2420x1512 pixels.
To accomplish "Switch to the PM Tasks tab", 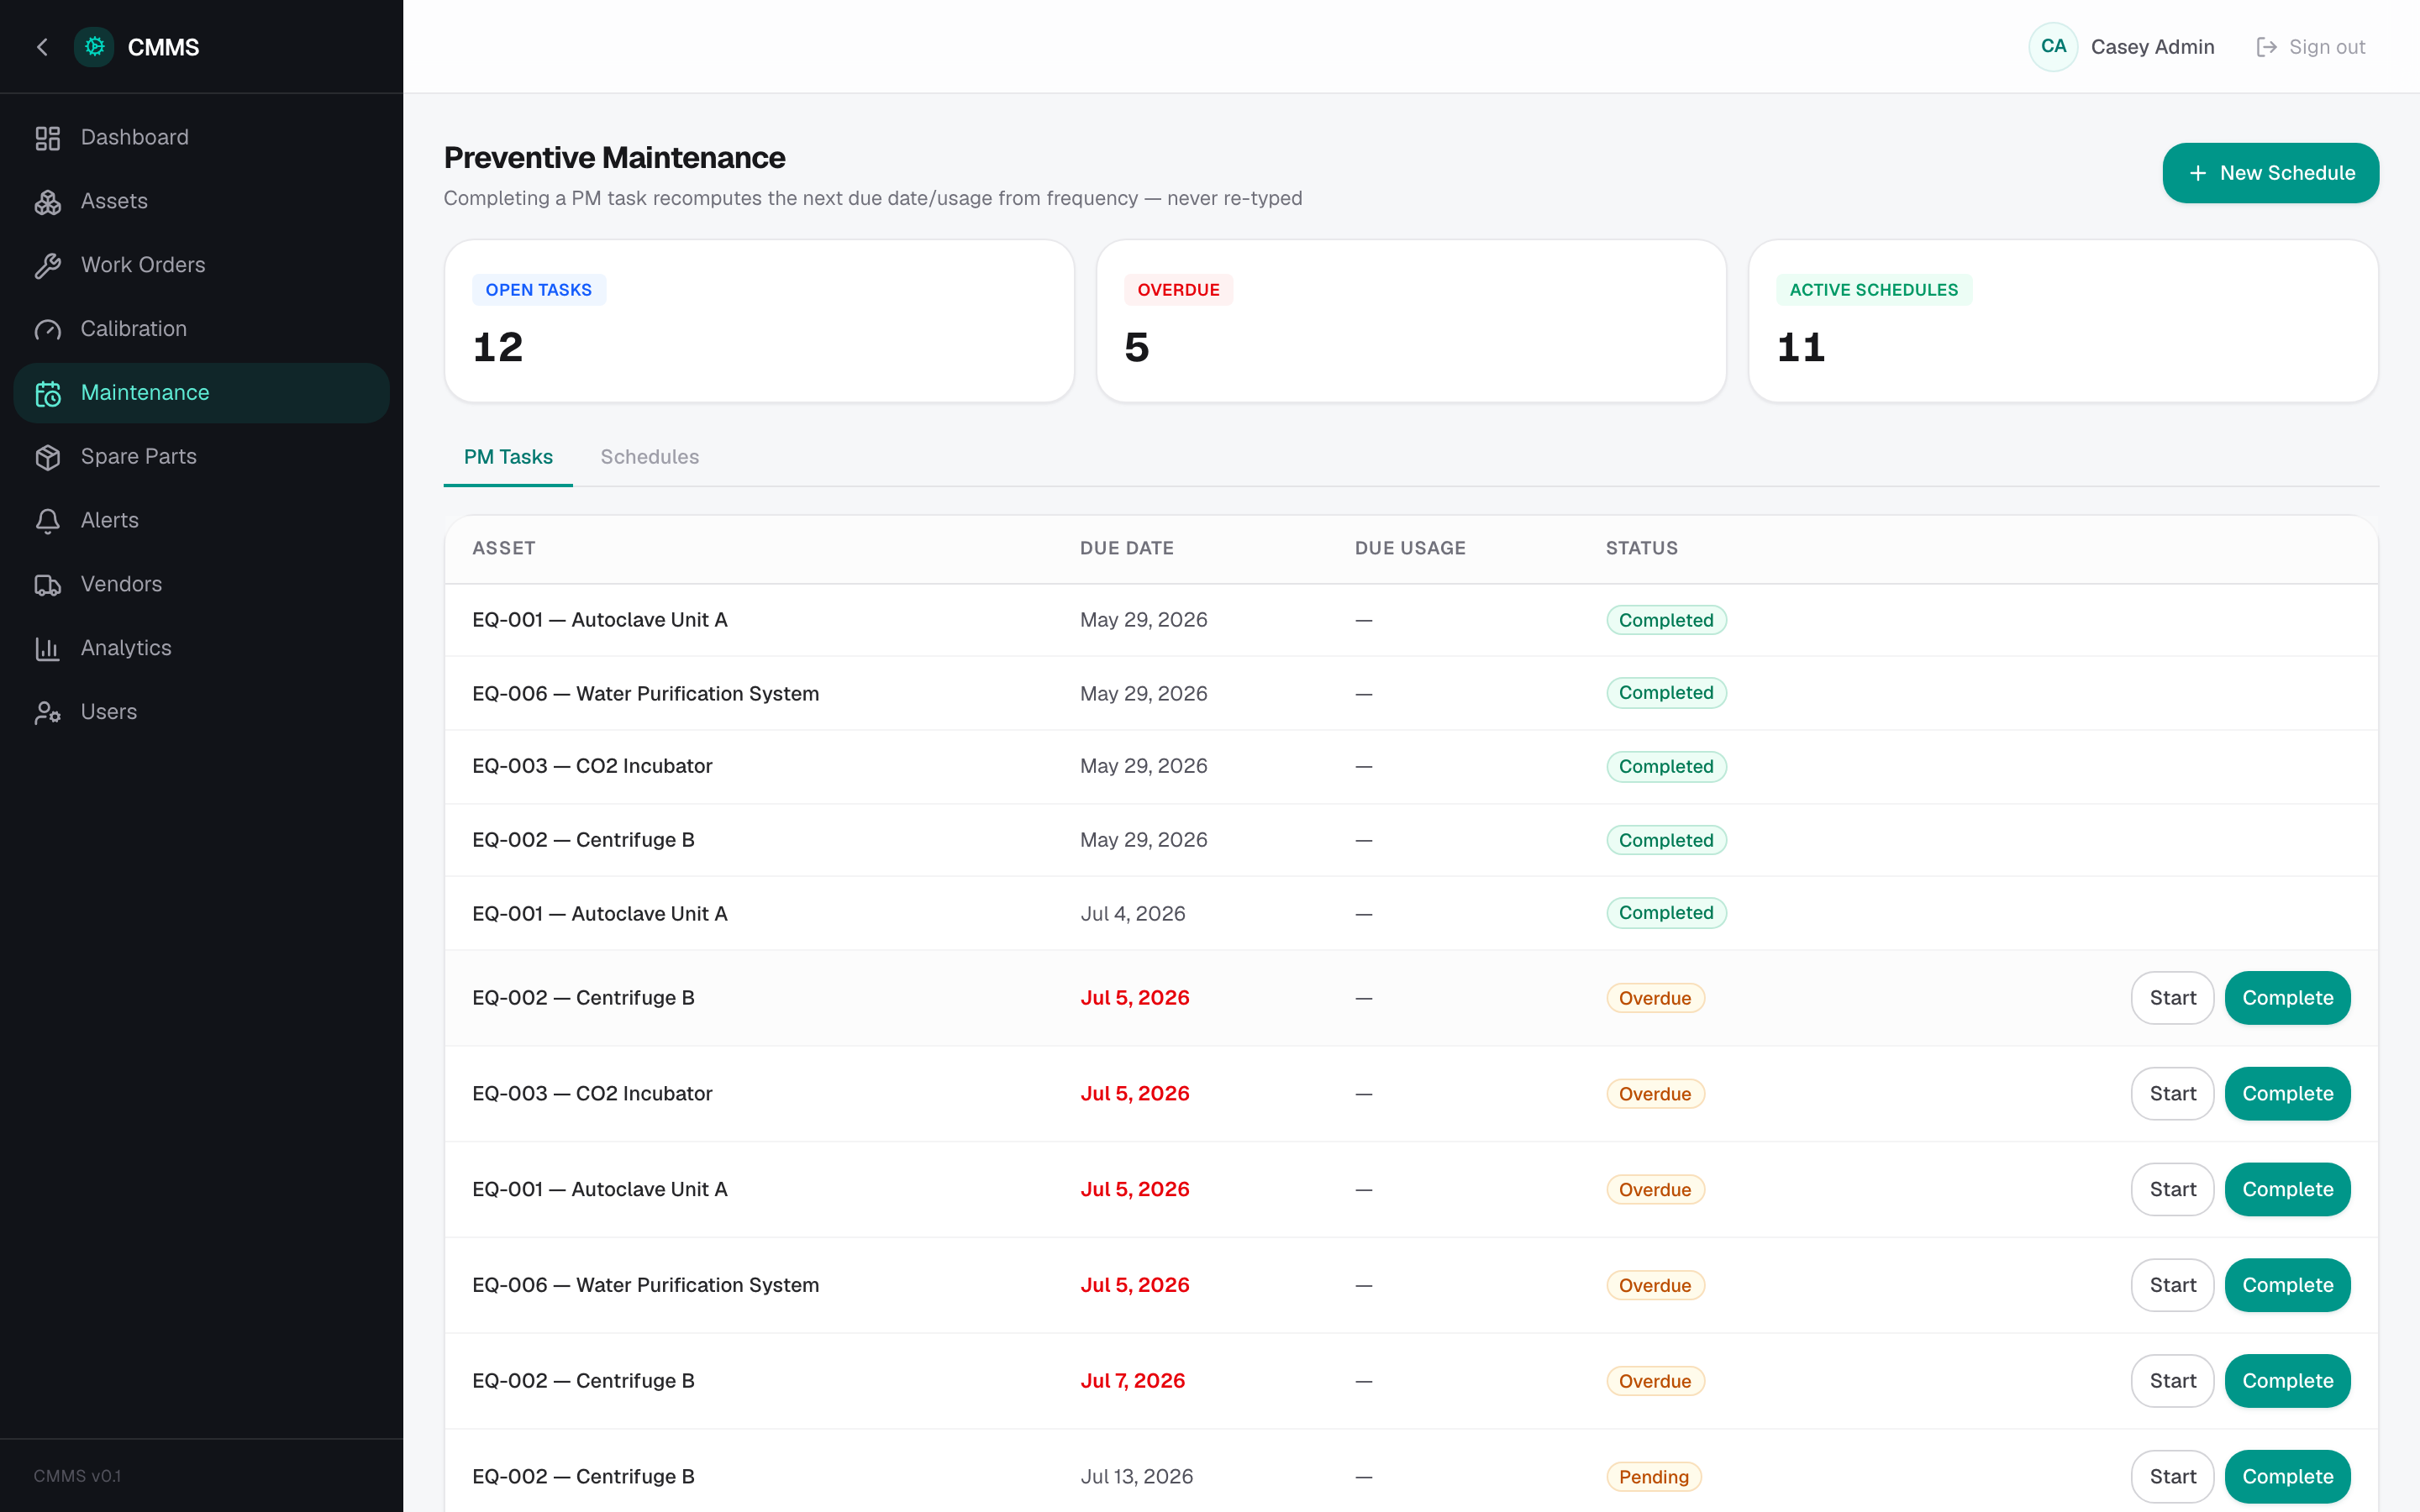I will click(x=508, y=457).
